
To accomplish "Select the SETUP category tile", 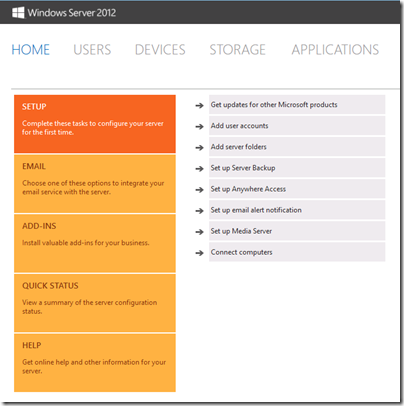I will [95, 124].
